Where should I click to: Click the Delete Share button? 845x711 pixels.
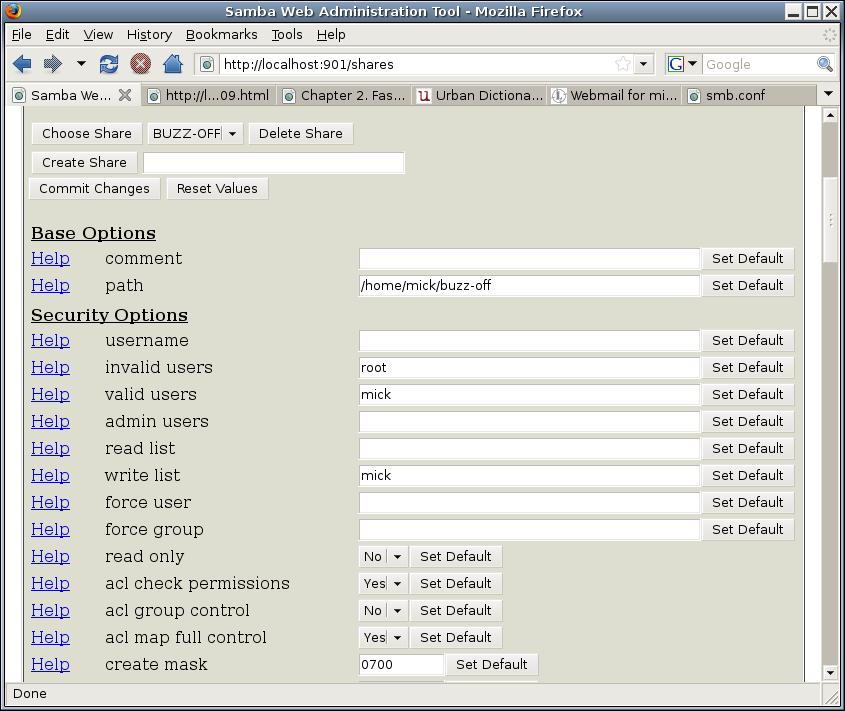pyautogui.click(x=300, y=133)
